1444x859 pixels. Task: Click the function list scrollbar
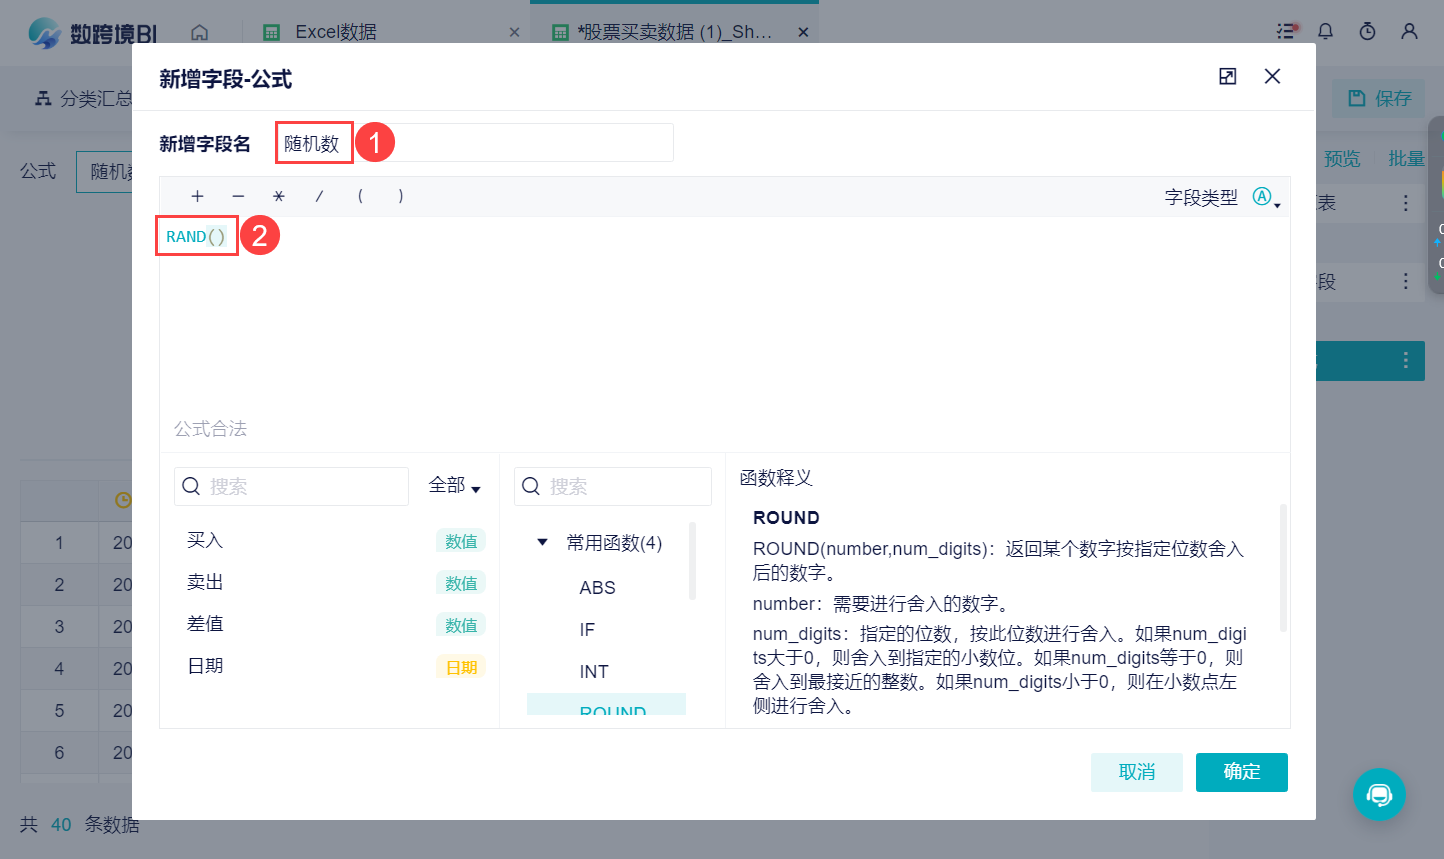(x=692, y=560)
